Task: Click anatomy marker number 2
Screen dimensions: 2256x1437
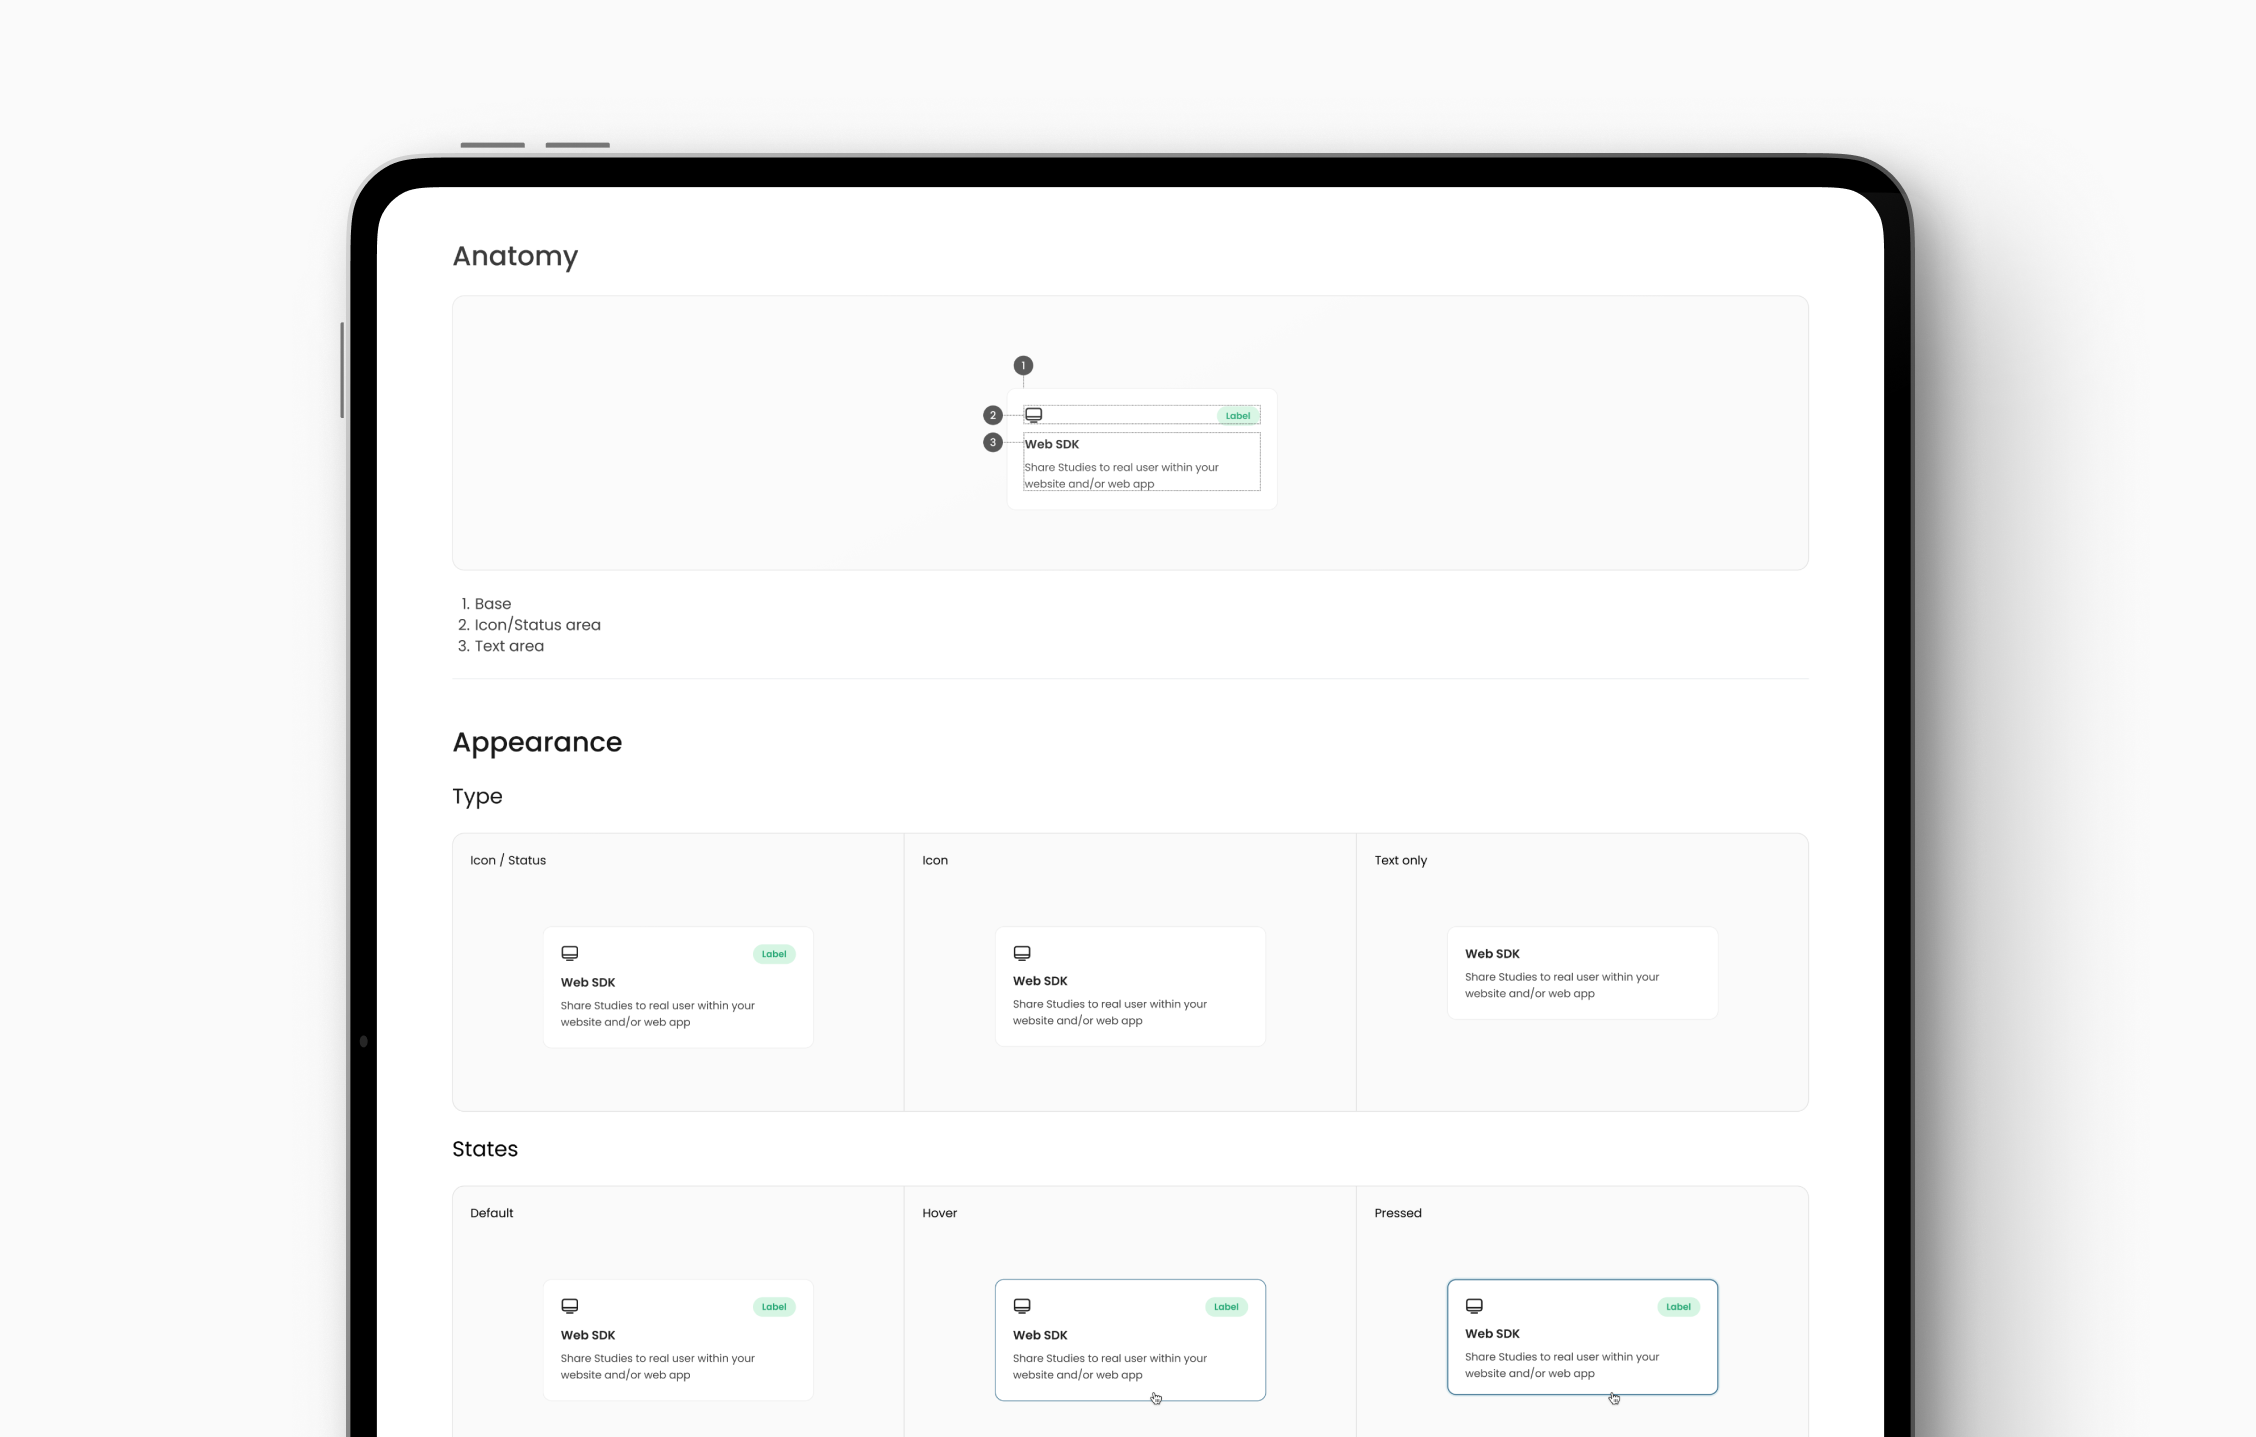Action: click(x=992, y=415)
